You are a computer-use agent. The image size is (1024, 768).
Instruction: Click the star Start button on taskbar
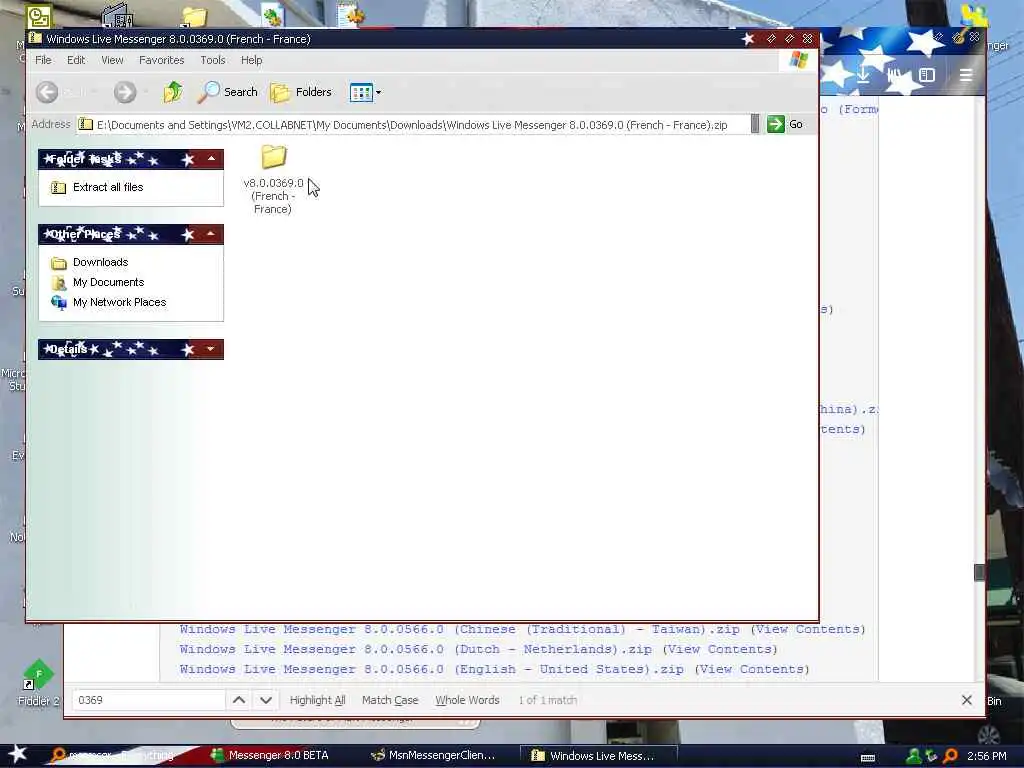(18, 754)
